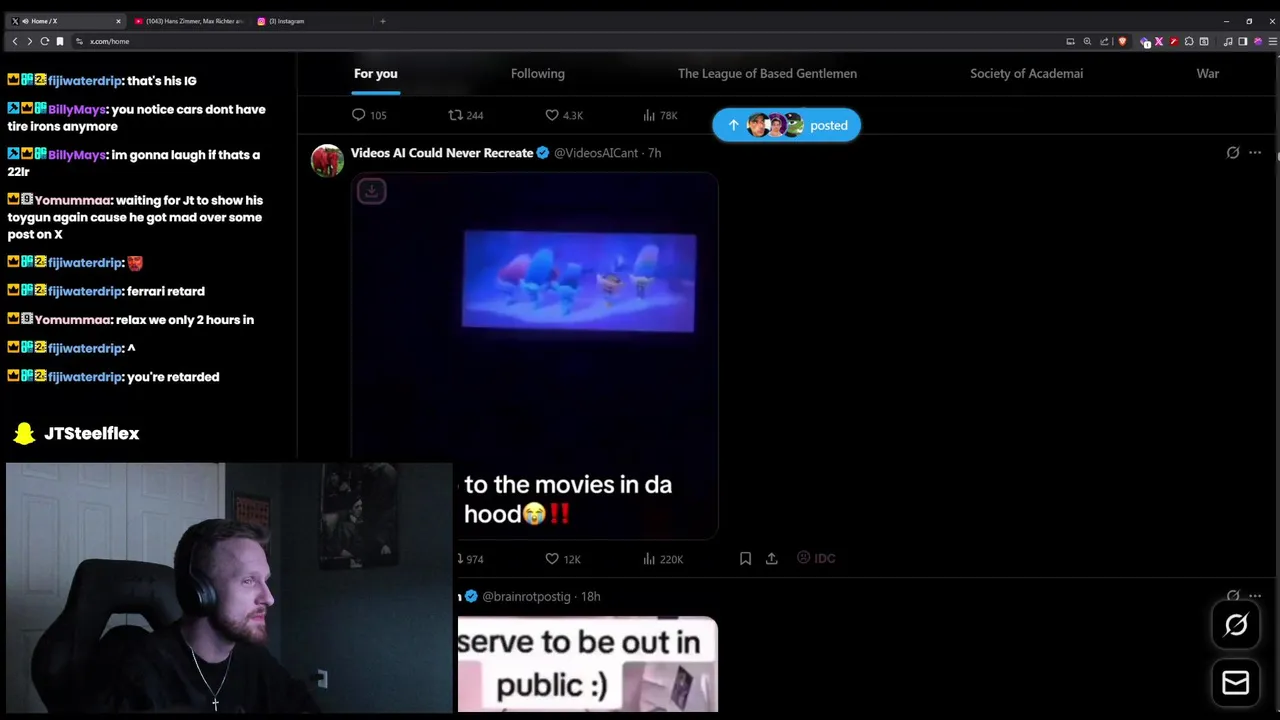Like the post with 4.3K likes

coord(552,115)
